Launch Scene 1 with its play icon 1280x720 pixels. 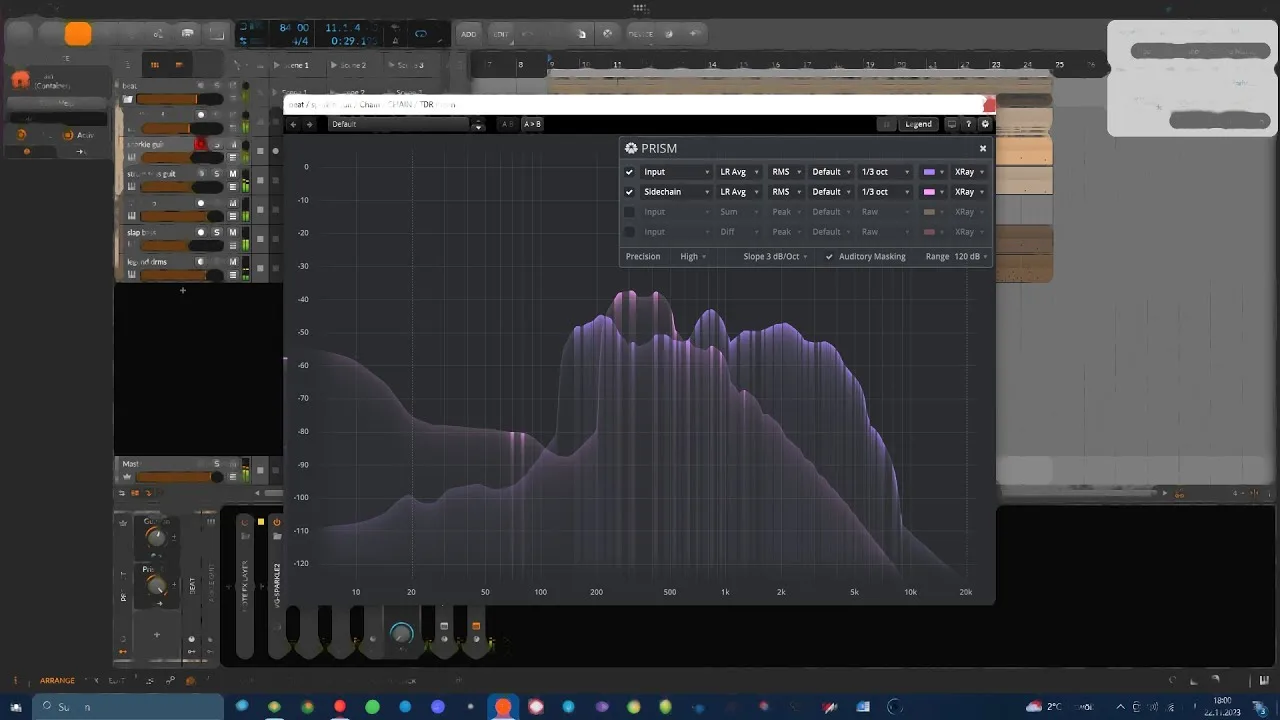277,65
